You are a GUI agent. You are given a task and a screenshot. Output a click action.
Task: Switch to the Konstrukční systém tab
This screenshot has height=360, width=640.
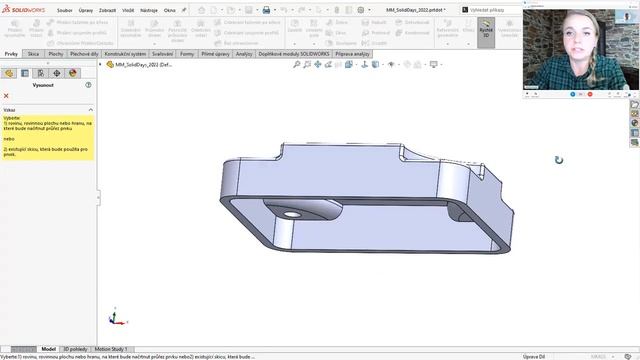(125, 54)
